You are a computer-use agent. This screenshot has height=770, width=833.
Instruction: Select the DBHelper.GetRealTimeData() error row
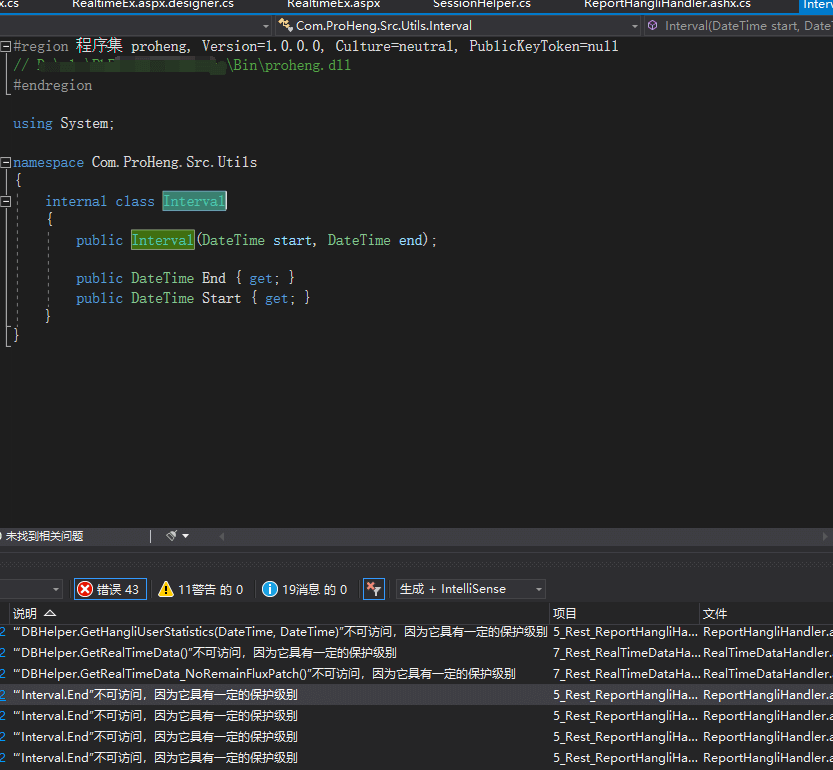205,653
